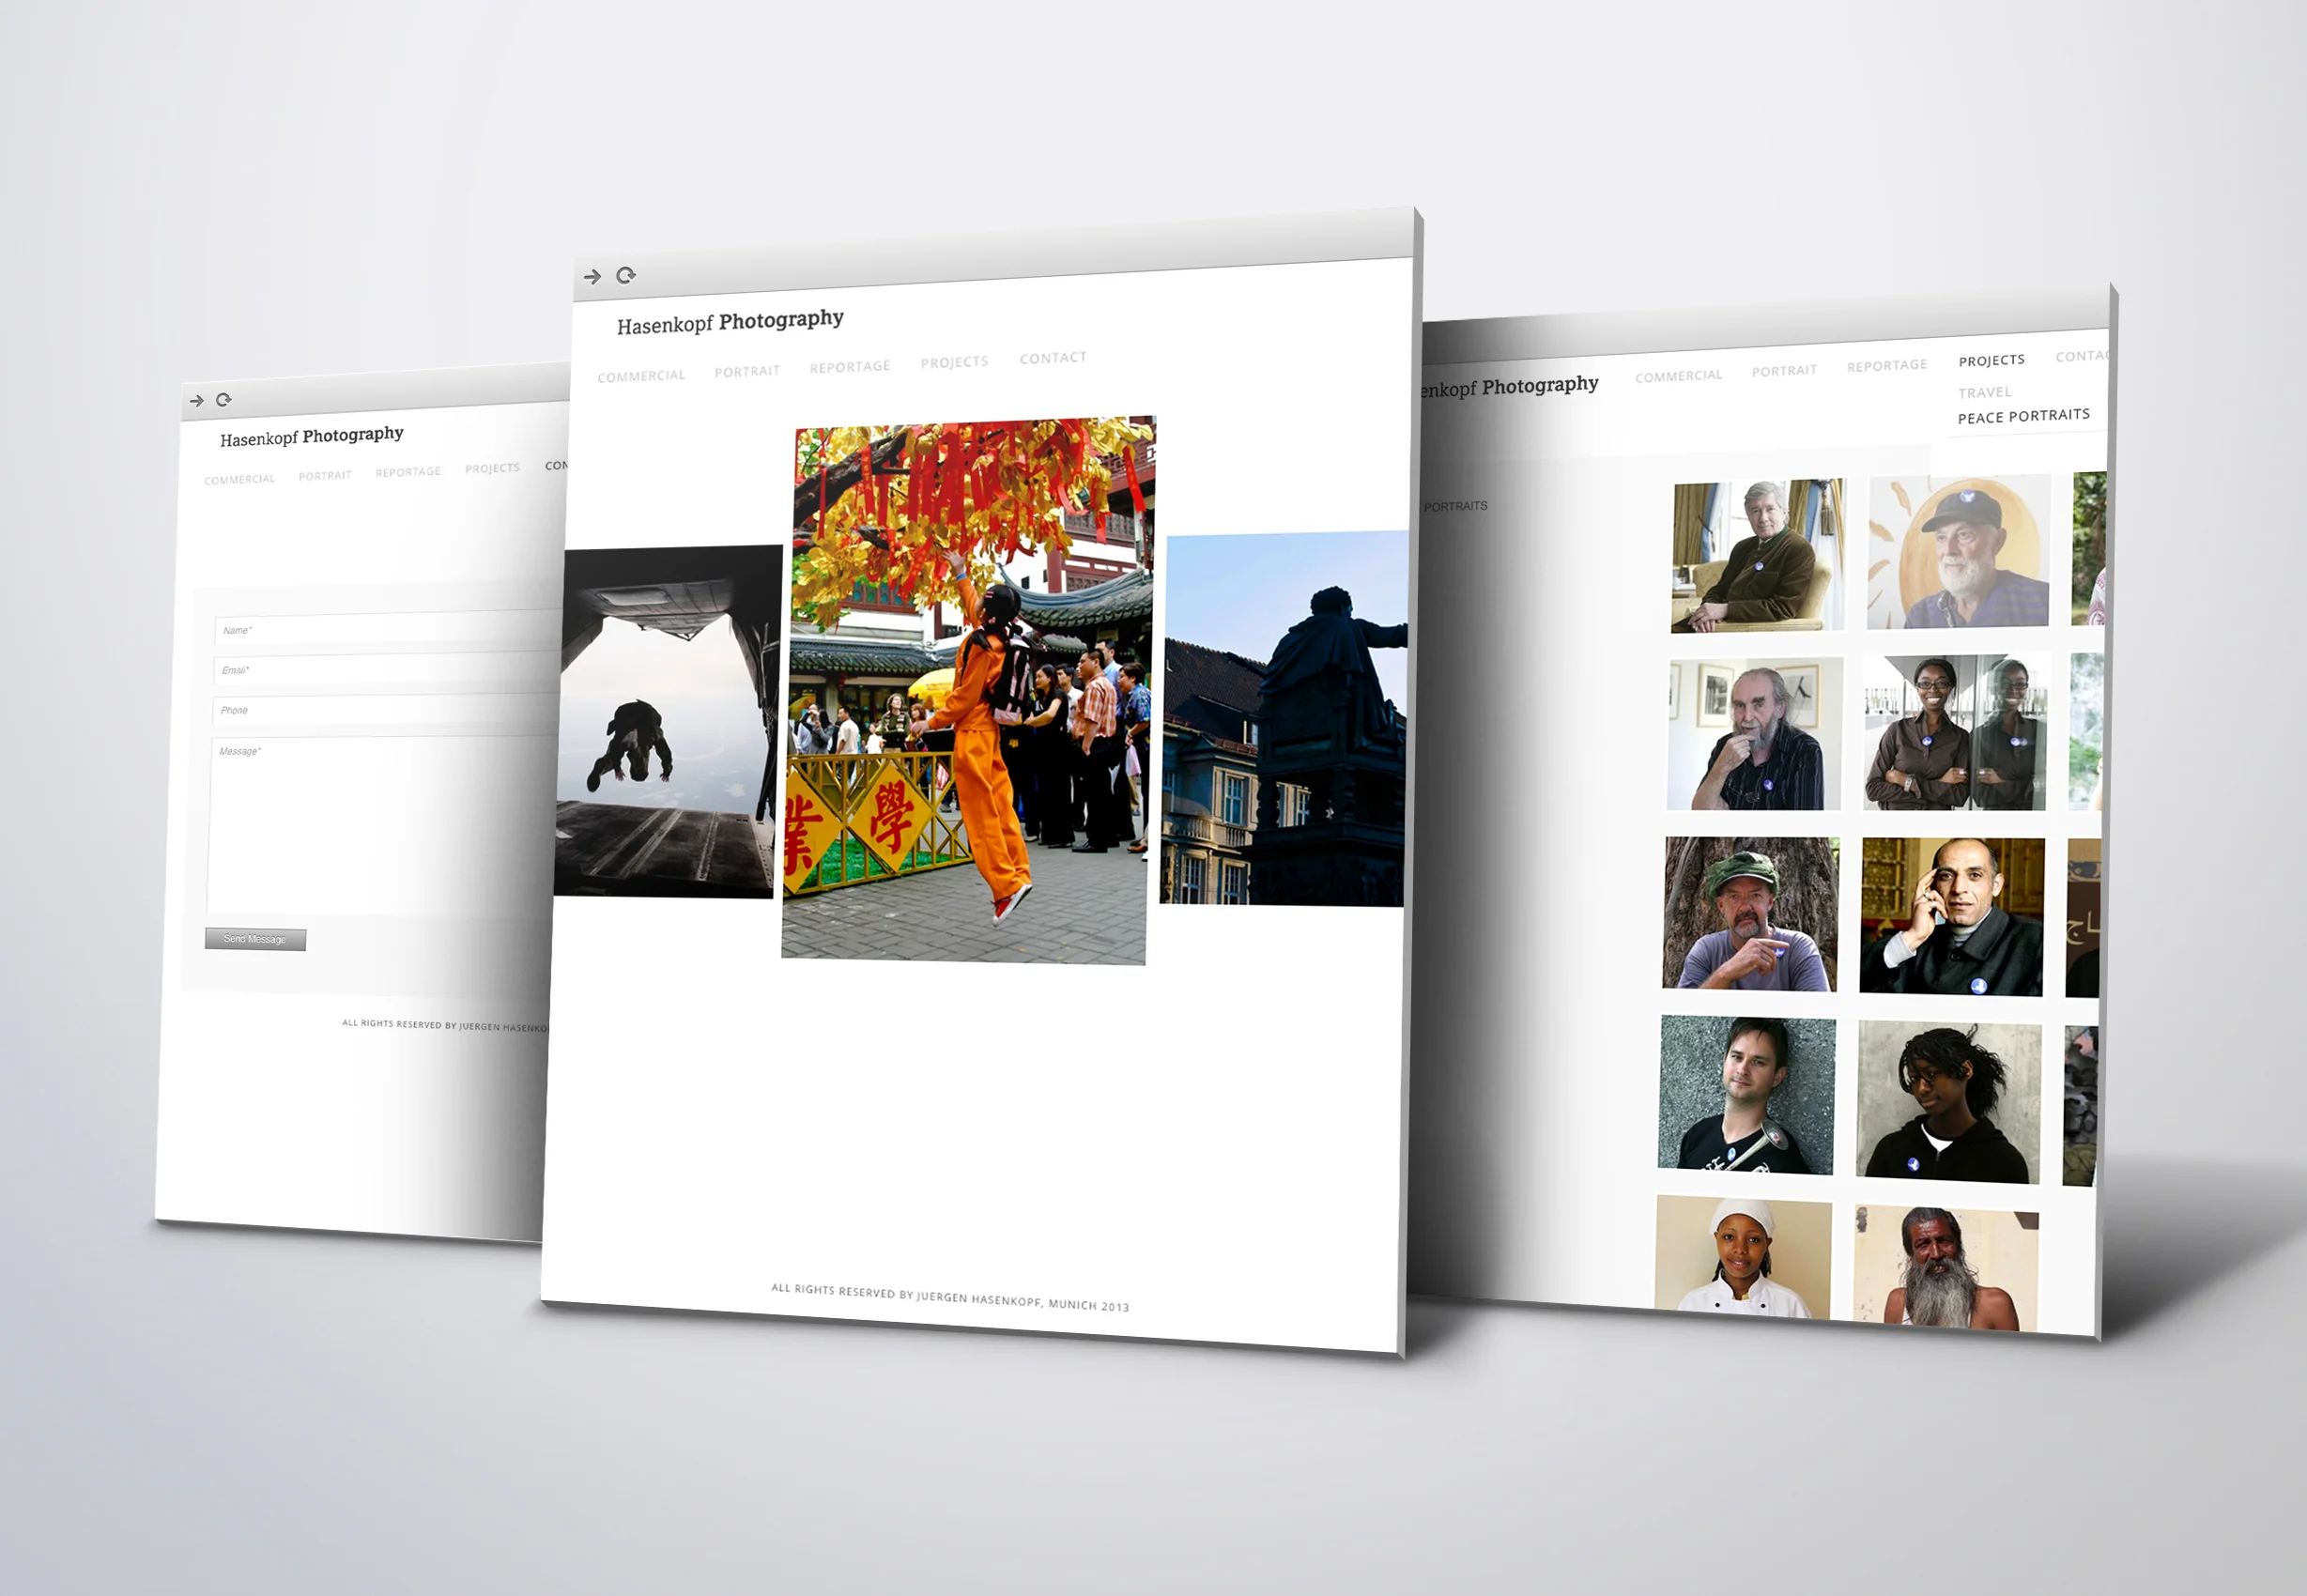Open the Reportage menu in the center window
2307x1596 pixels.
point(850,367)
